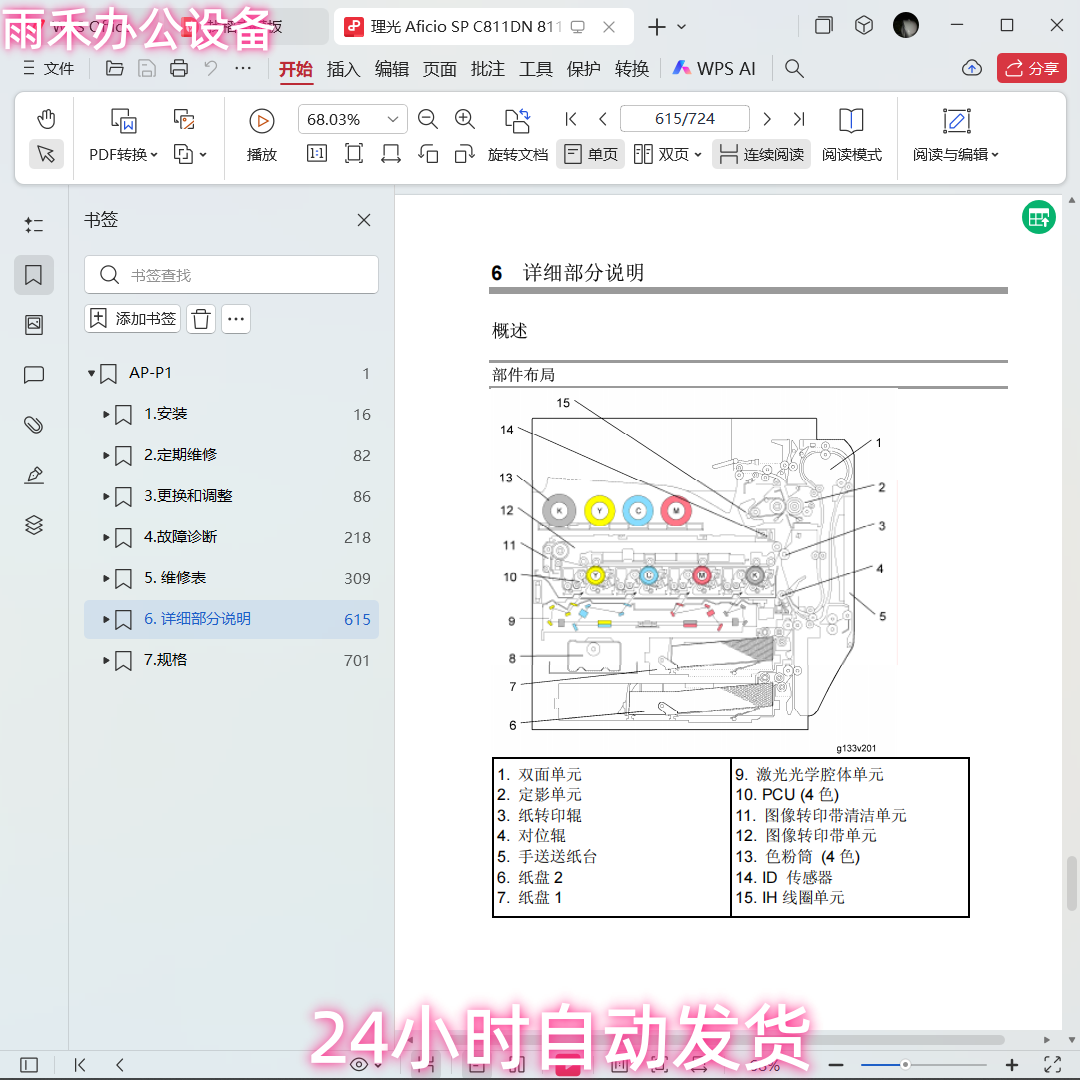
Task: Open the 编辑 ribbon tab
Action: click(392, 69)
